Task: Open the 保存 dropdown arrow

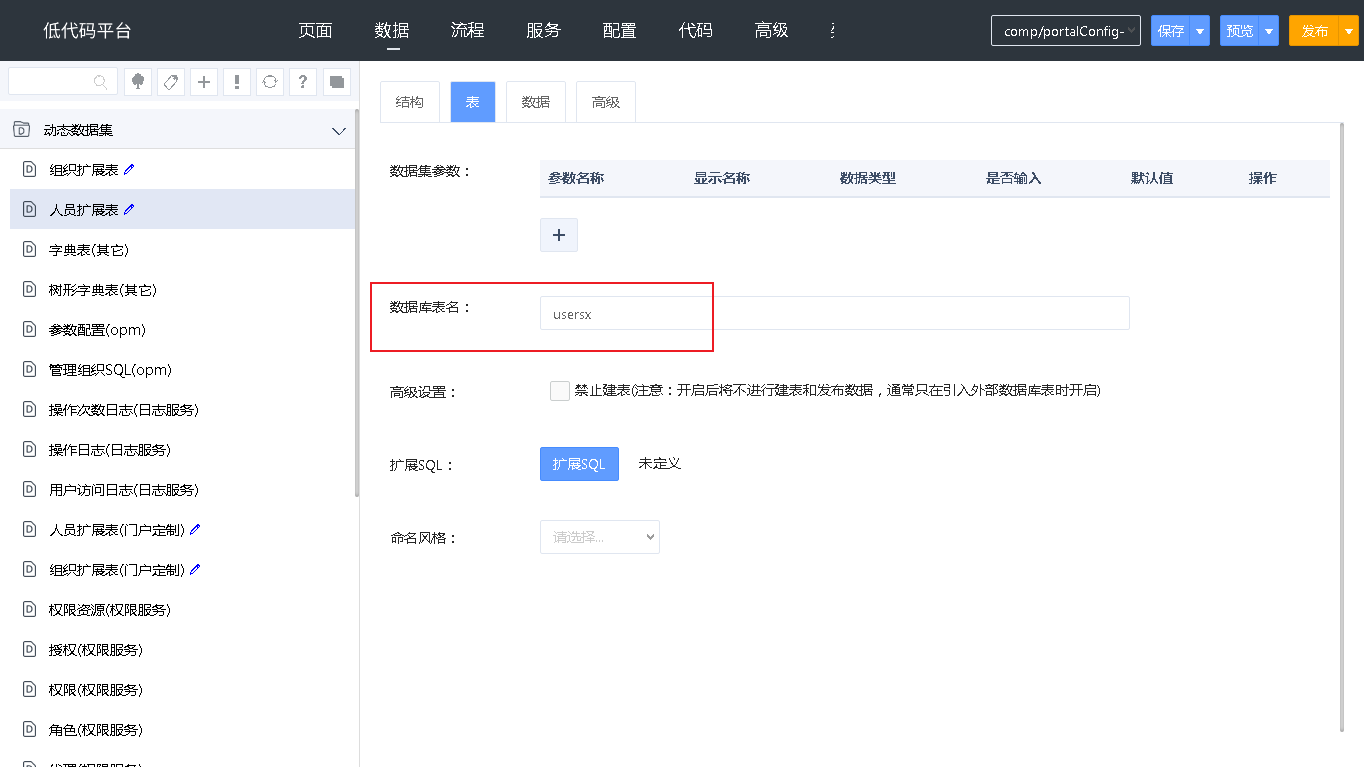Action: pos(1200,31)
